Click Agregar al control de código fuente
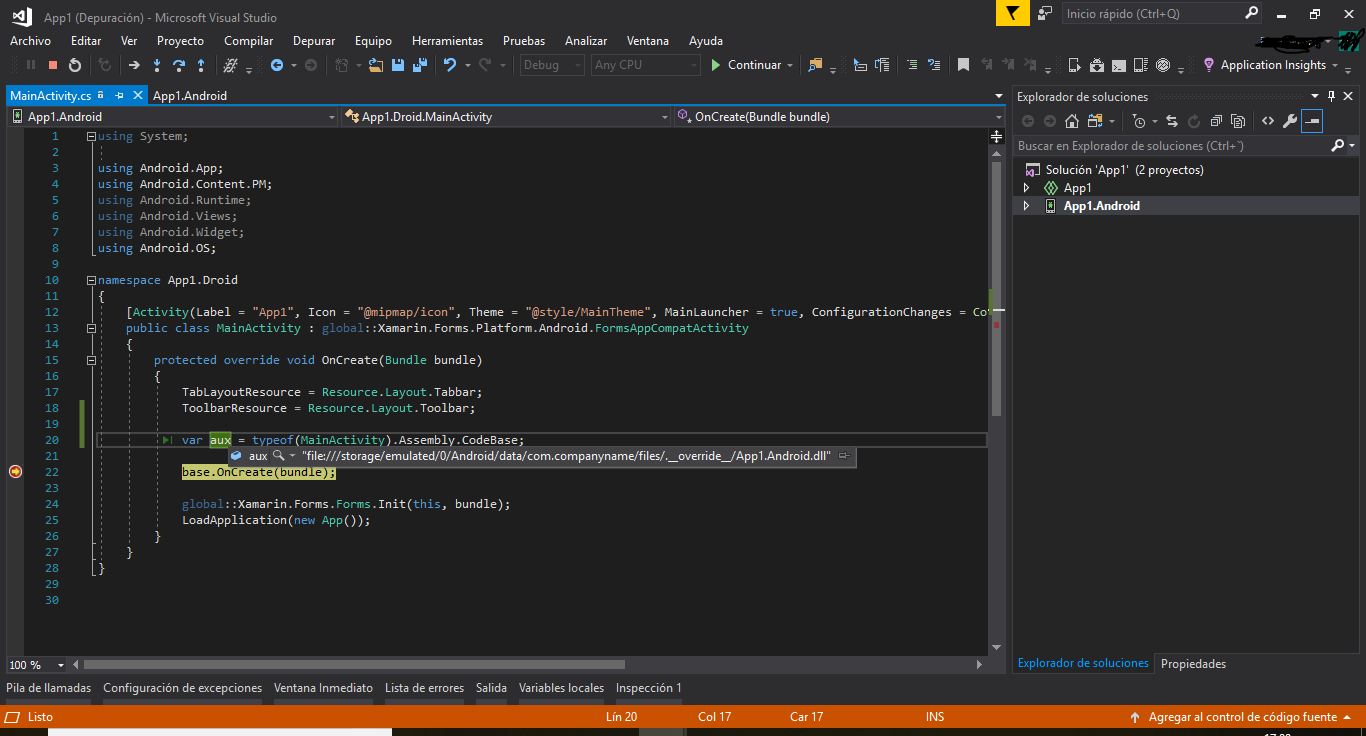Image resolution: width=1366 pixels, height=736 pixels. coord(1245,716)
